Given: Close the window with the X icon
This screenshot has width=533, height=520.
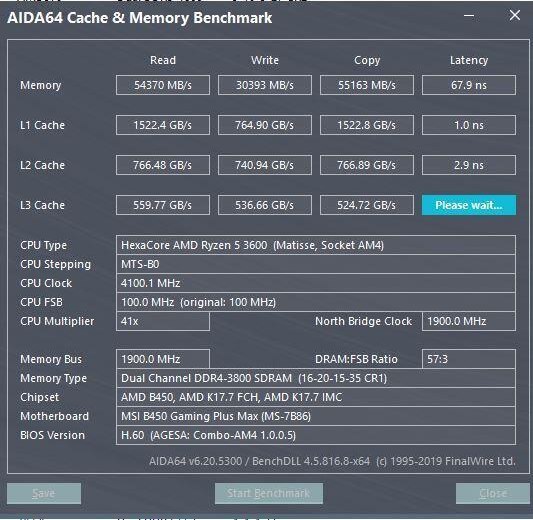Looking at the screenshot, I should click(x=515, y=15).
